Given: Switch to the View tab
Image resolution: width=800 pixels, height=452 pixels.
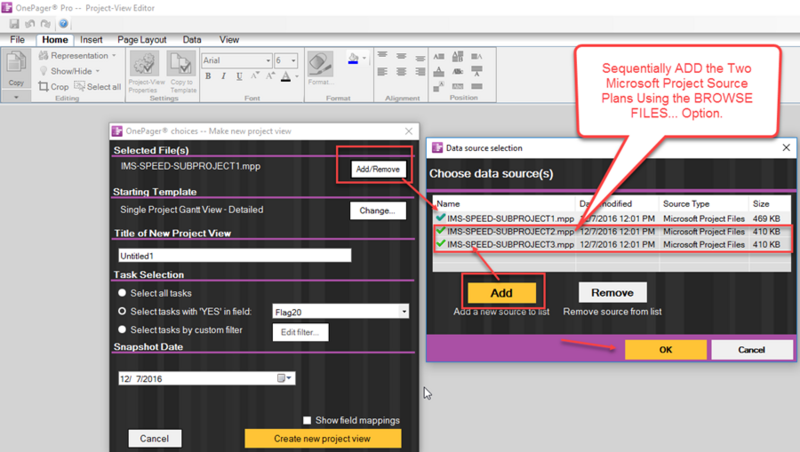Looking at the screenshot, I should click(x=229, y=40).
